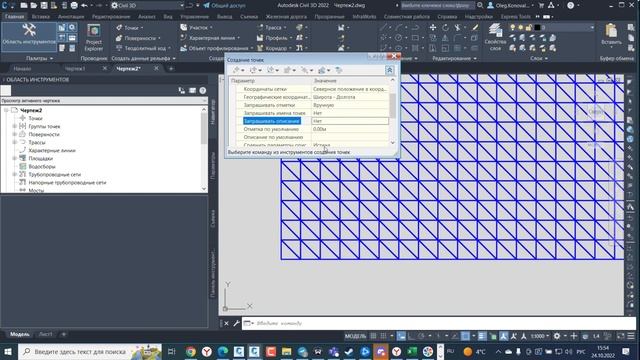640x360 pixels.
Task: Select the Rotate tool in the Editing panel
Action: 445,27
